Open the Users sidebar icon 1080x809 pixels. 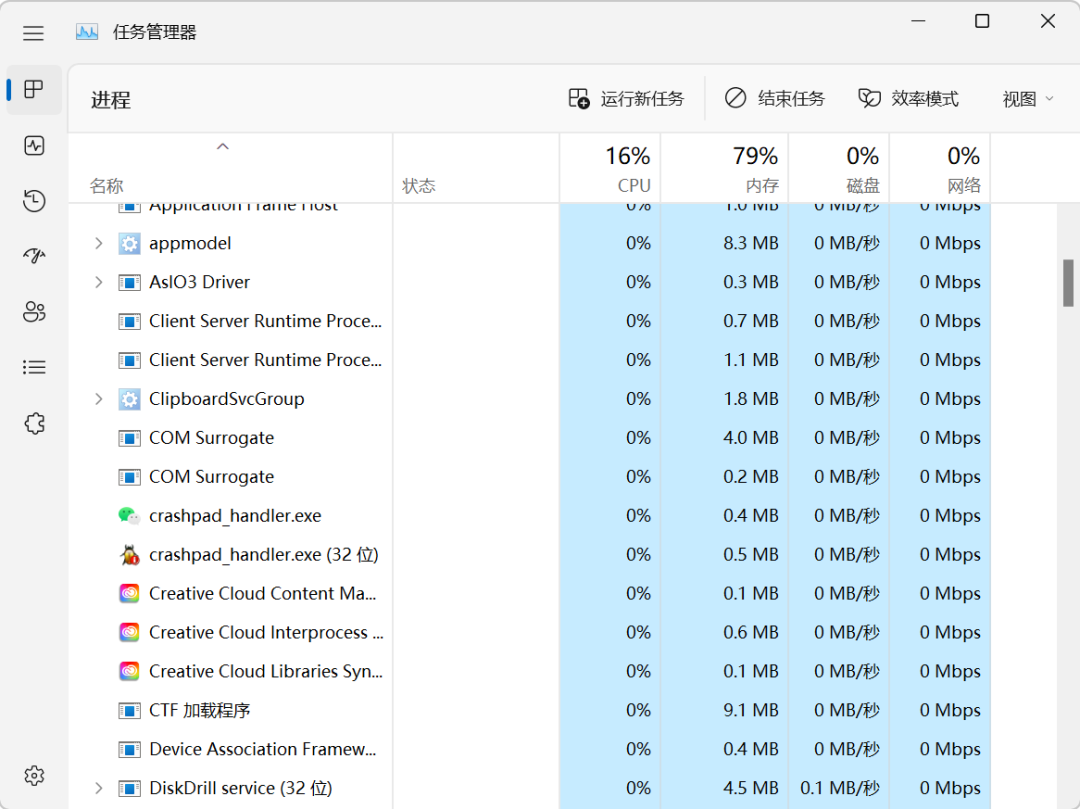coord(34,312)
